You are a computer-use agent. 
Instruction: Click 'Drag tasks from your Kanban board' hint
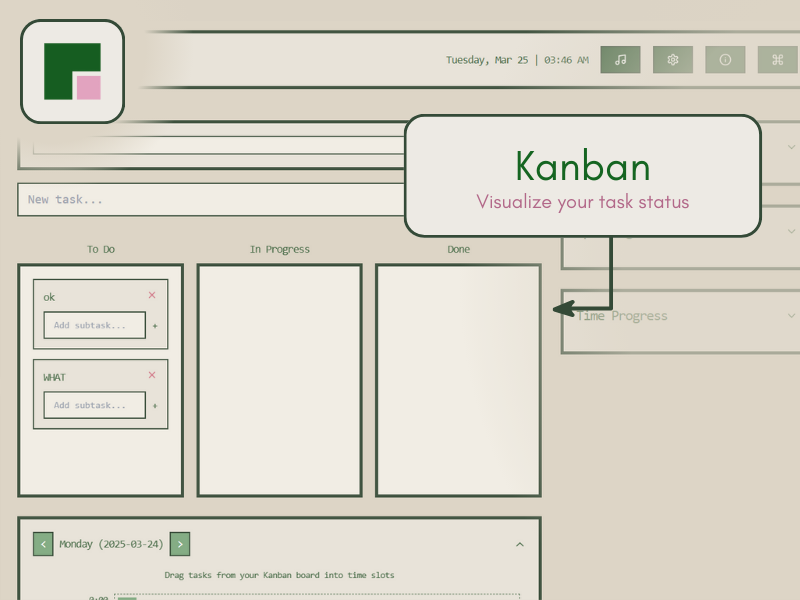[279, 575]
